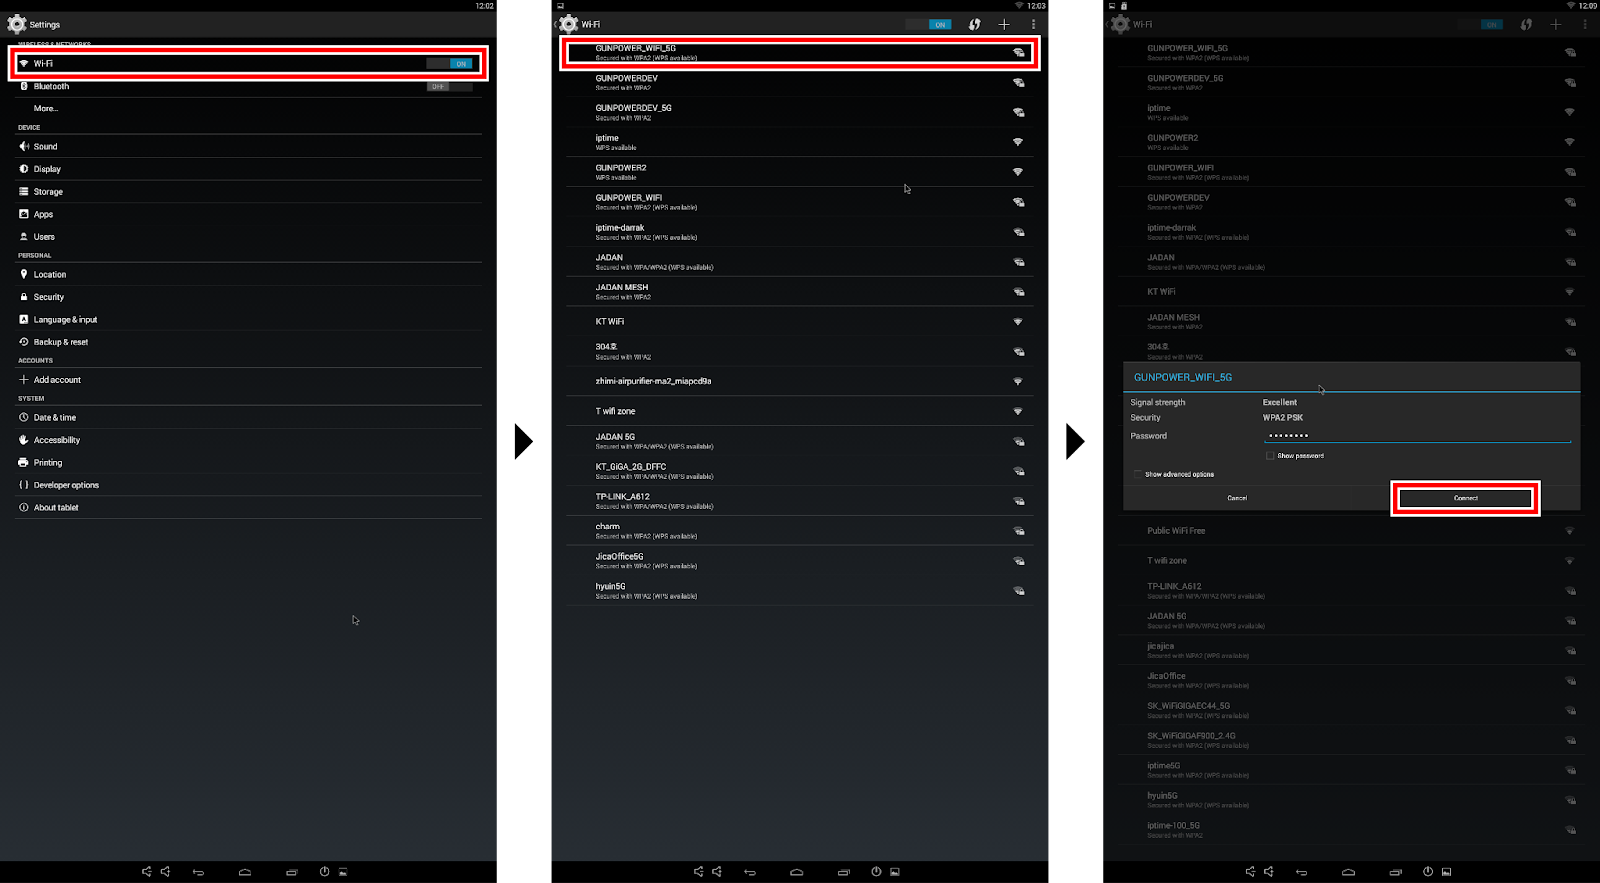This screenshot has height=883, width=1600.
Task: Click the recent apps icon in left screen navigation bar
Action: 292,872
